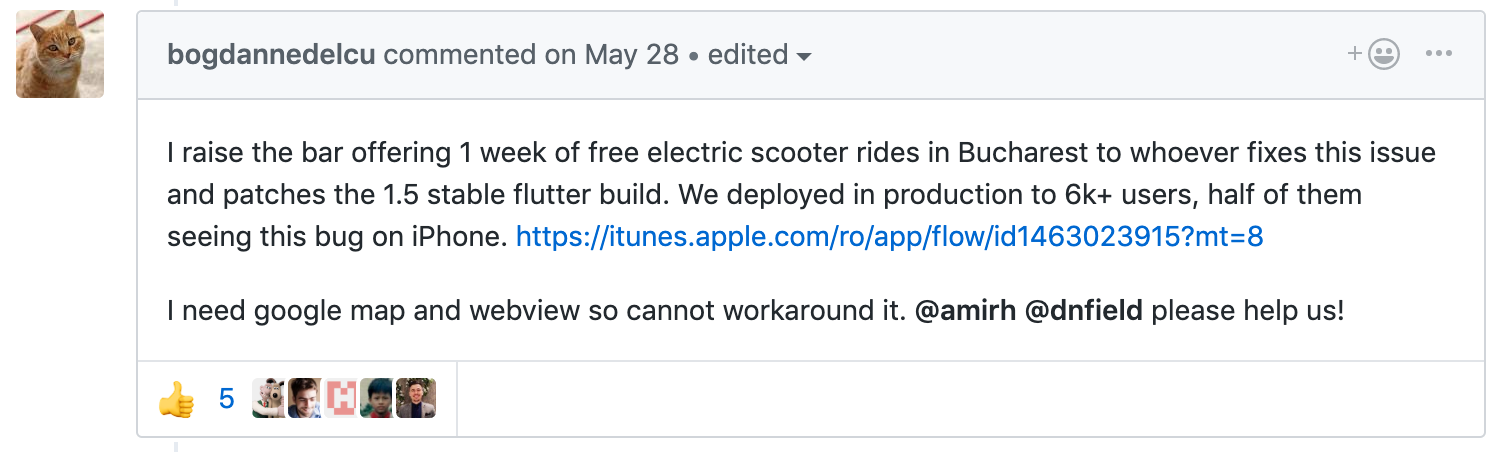This screenshot has width=1500, height=452.
Task: Open the three-dots comment options menu
Action: coord(1438,54)
